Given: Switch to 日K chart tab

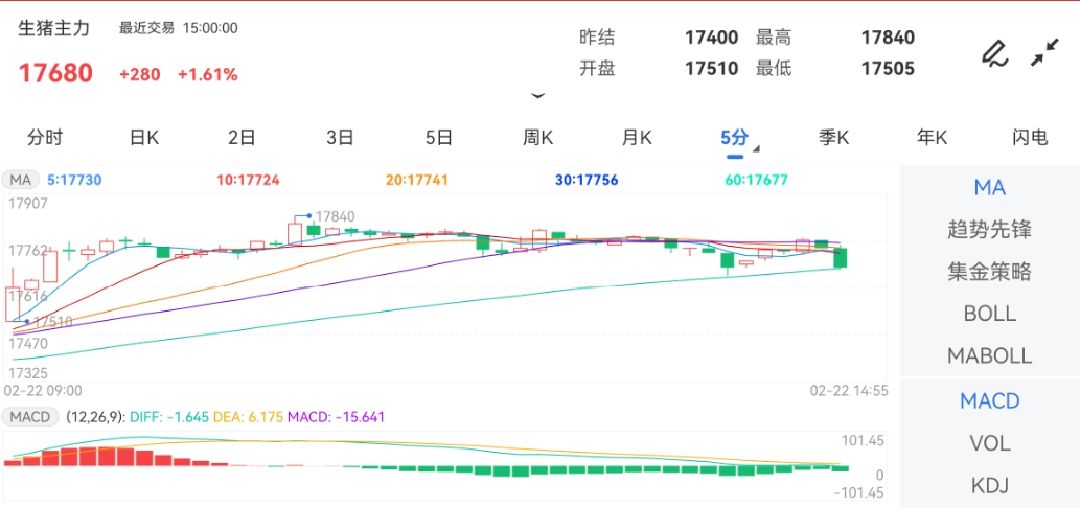Looking at the screenshot, I should tap(144, 138).
